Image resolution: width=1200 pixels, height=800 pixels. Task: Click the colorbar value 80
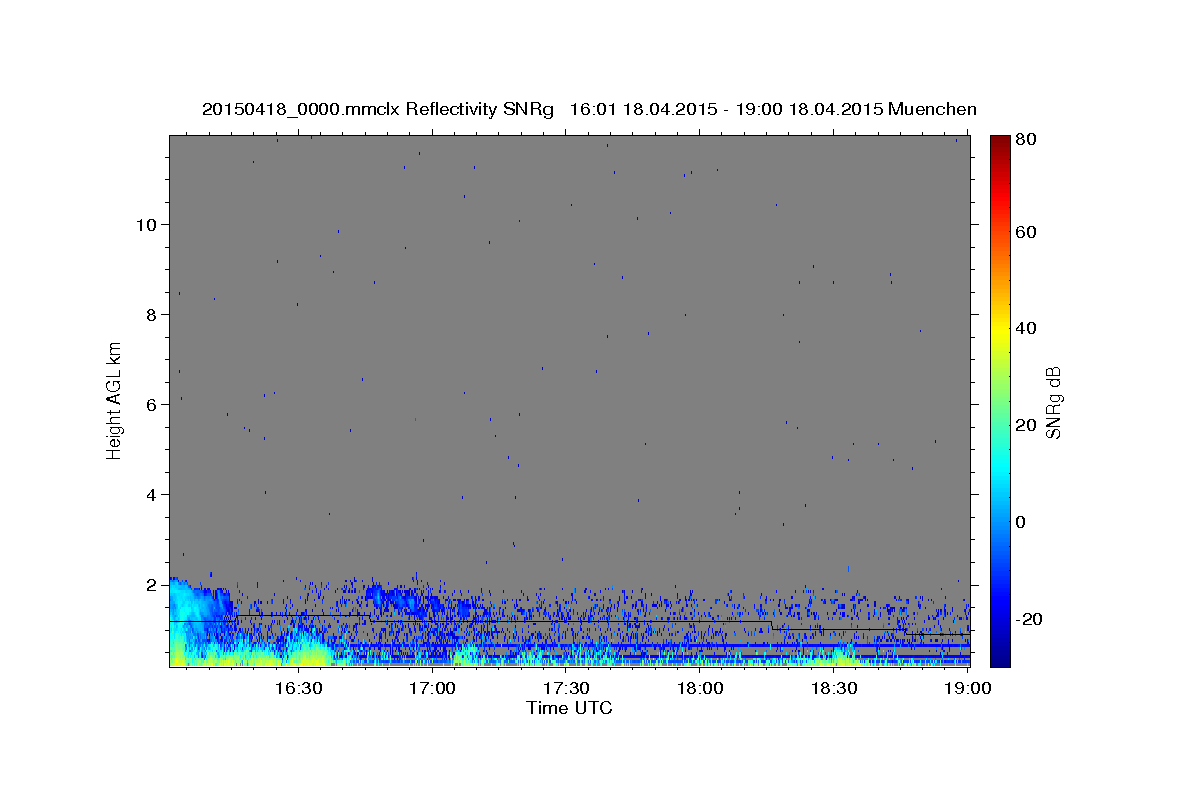point(1028,140)
